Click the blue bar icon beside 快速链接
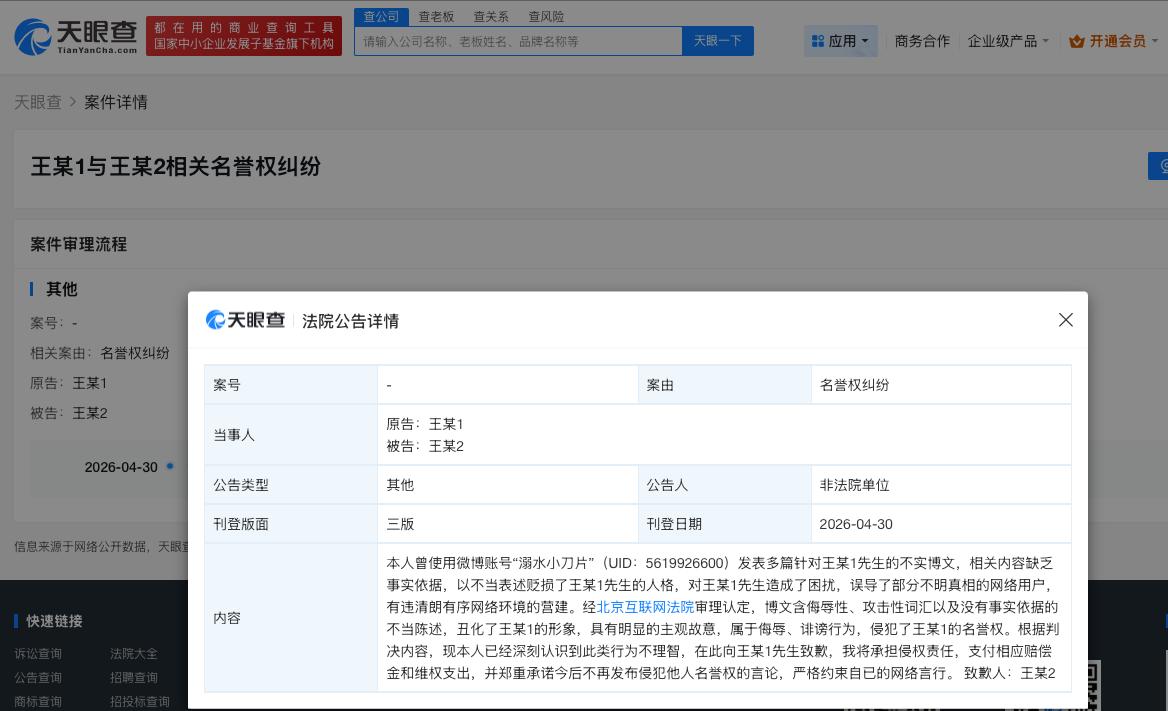 (x=14, y=621)
